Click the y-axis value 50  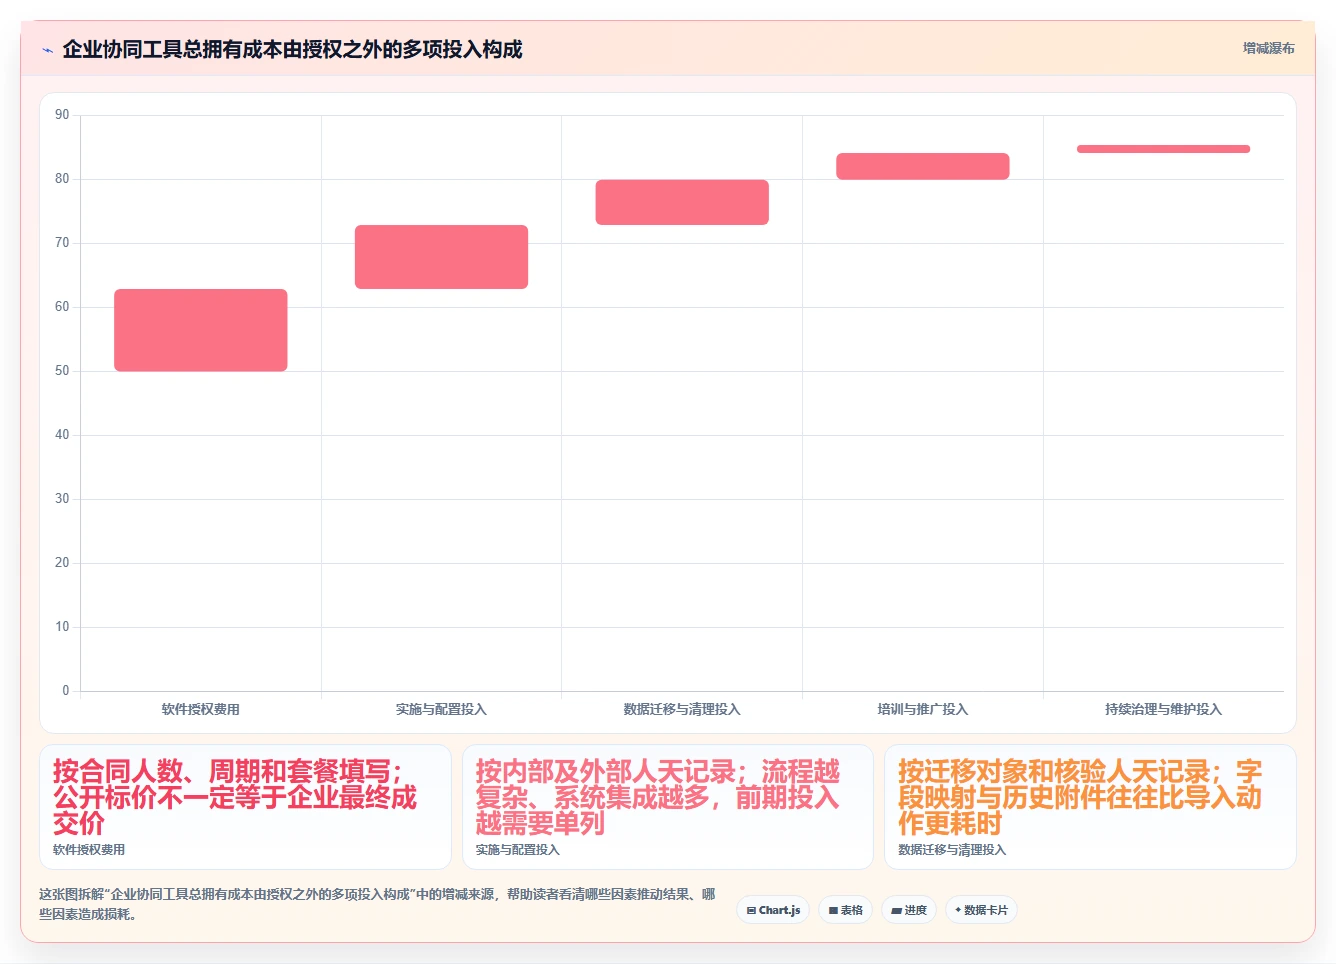[62, 371]
